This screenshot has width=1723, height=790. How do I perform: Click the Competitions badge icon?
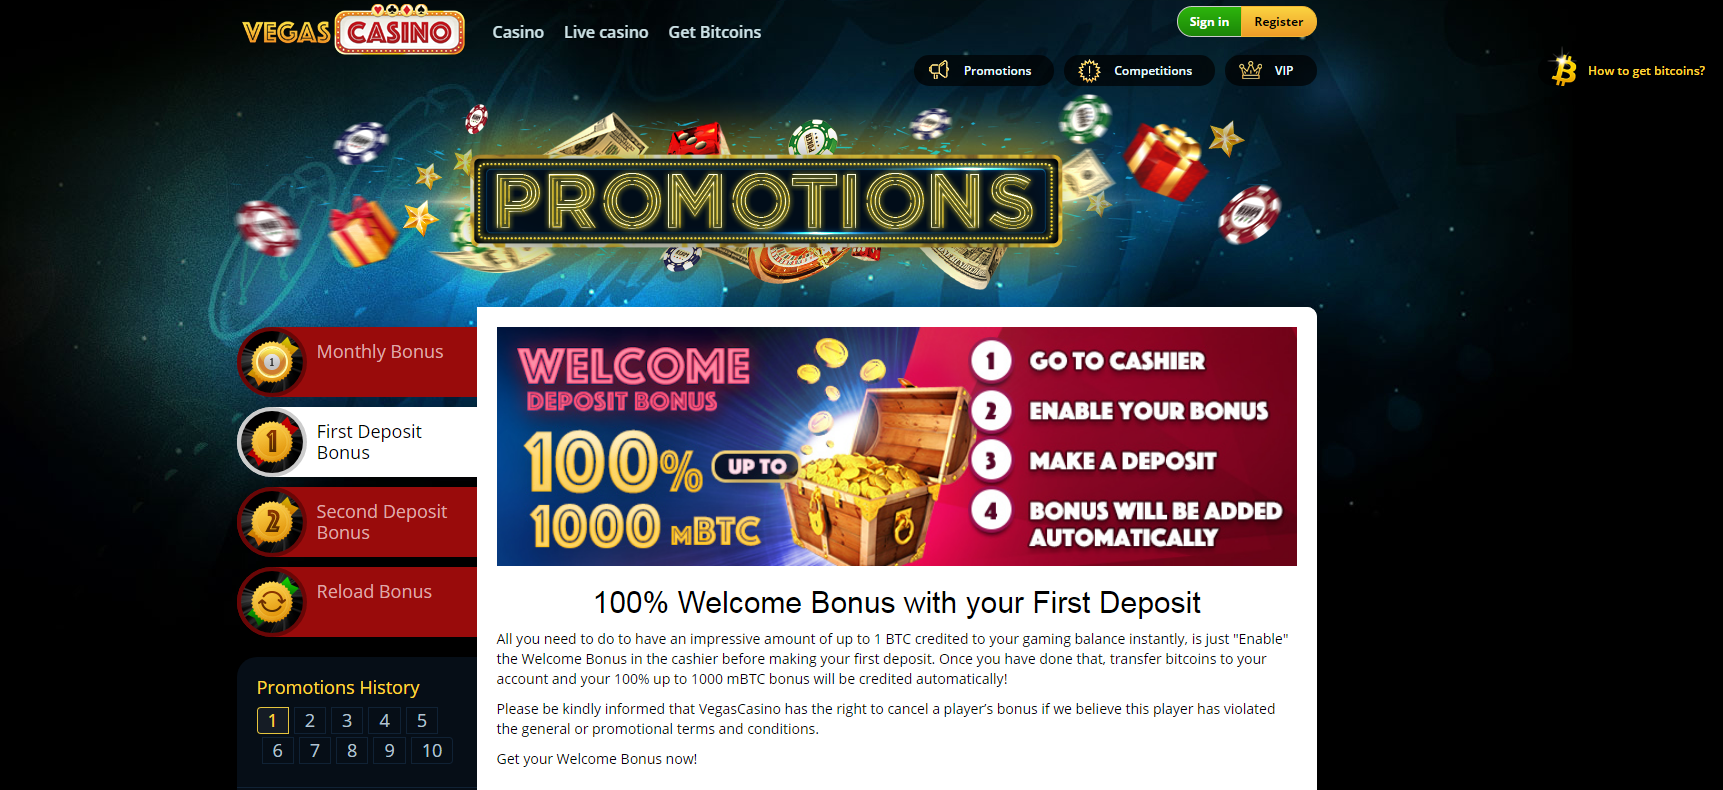[x=1089, y=71]
